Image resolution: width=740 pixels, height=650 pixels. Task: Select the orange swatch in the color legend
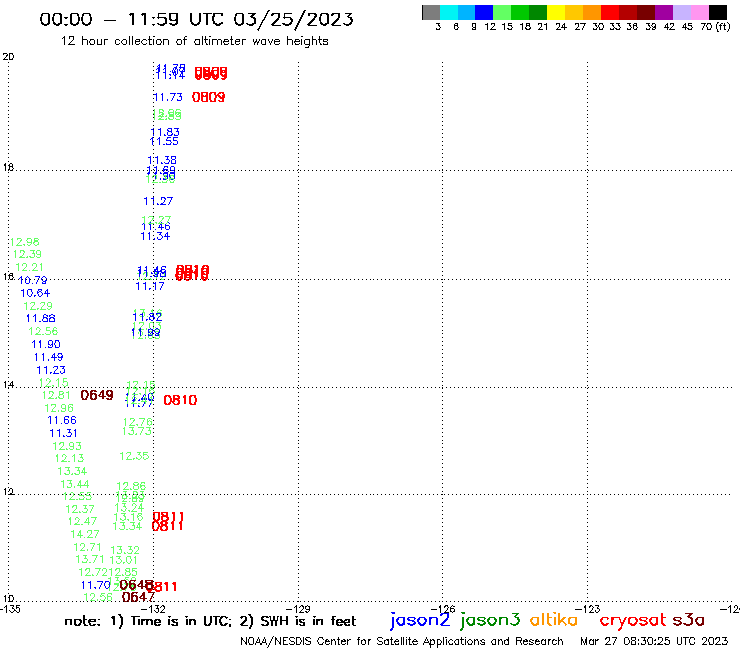pos(592,12)
